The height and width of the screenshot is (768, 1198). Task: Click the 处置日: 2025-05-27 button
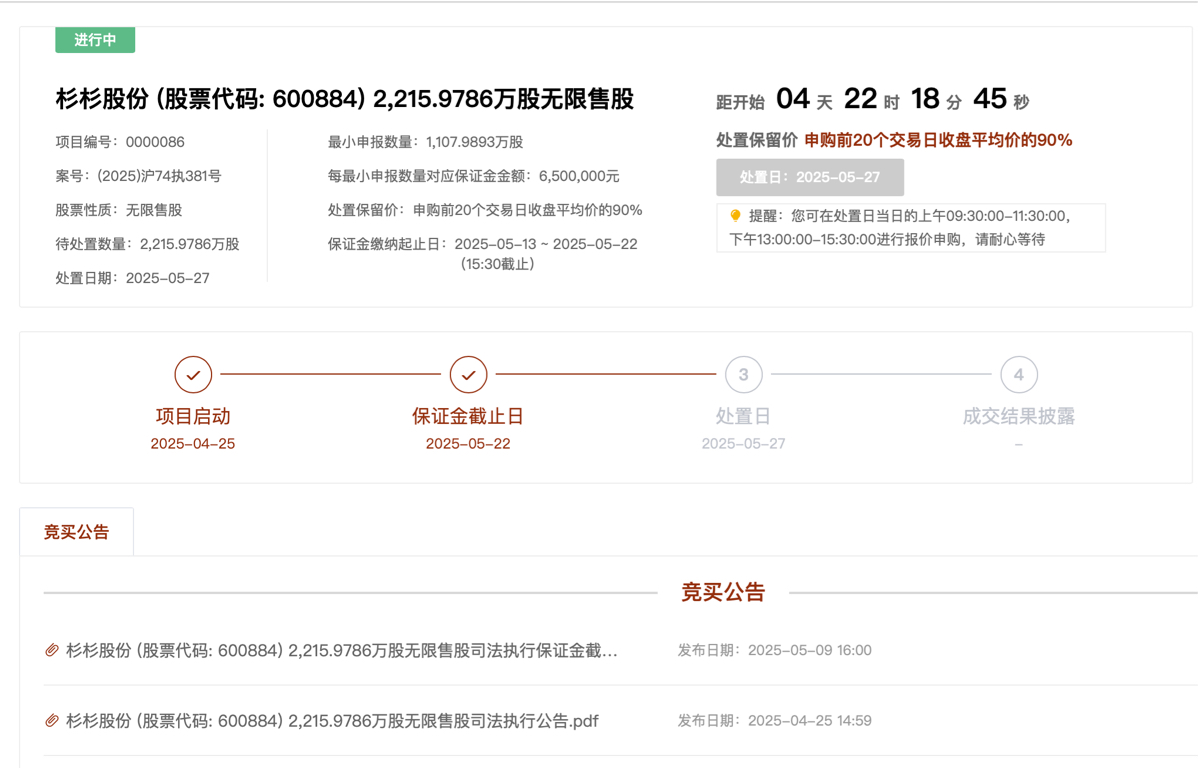click(x=810, y=177)
